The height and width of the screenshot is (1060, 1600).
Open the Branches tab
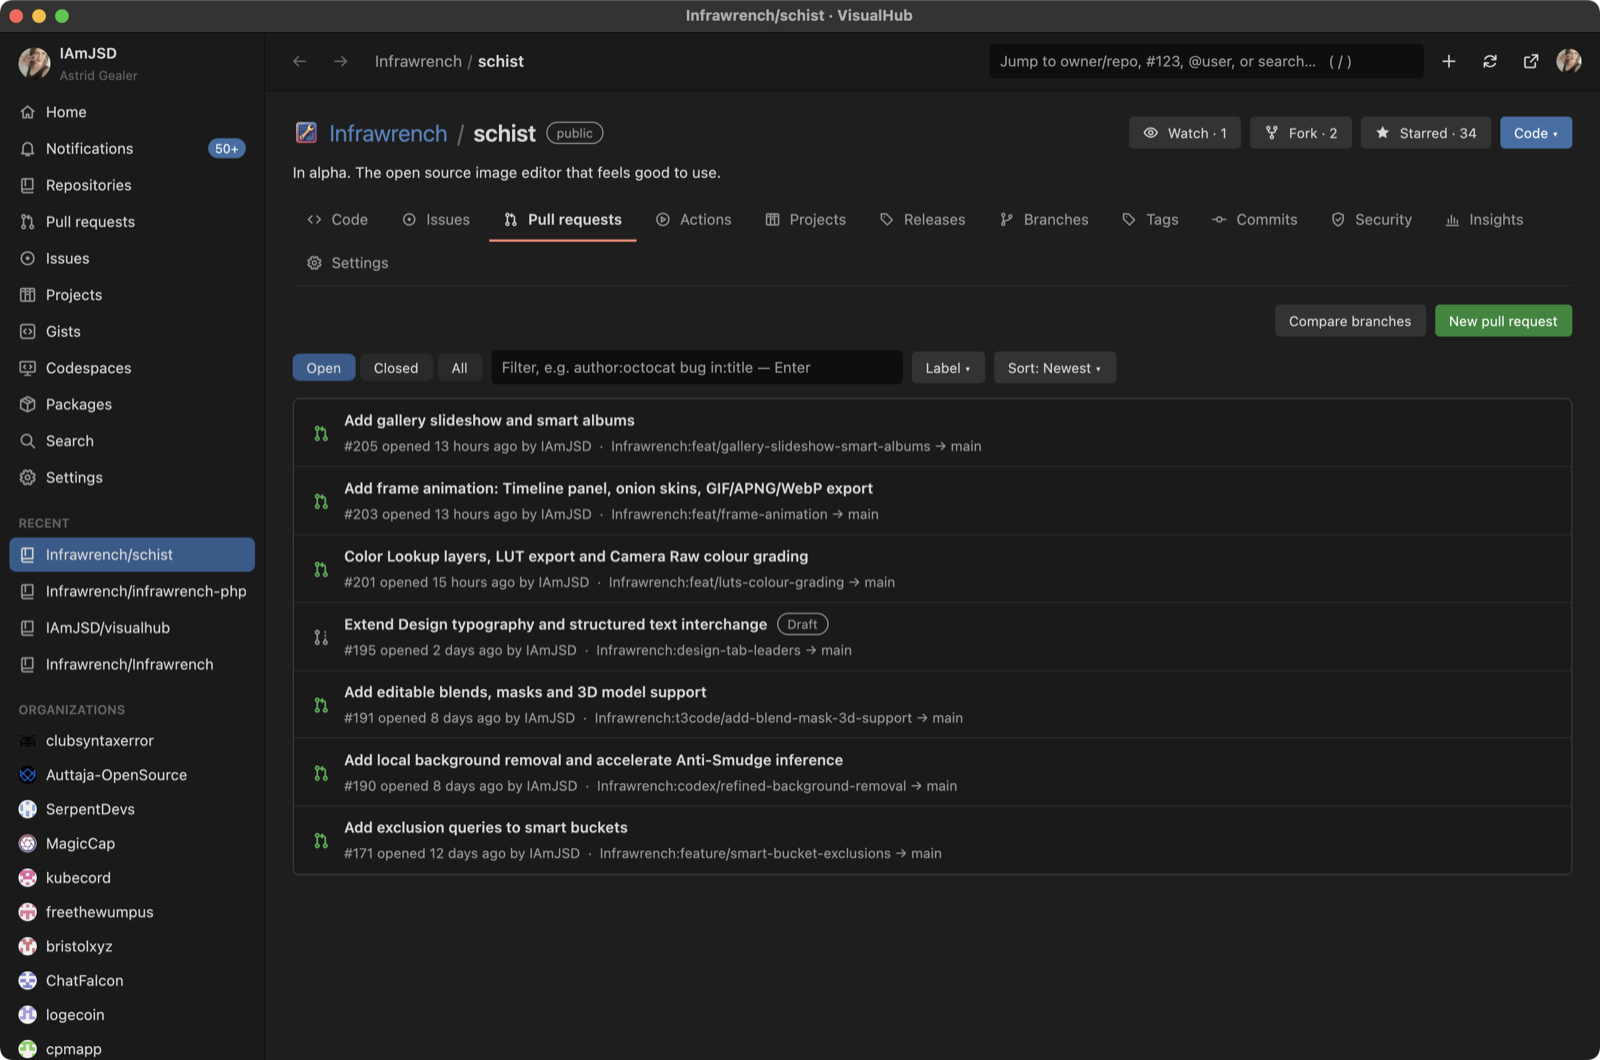click(x=1044, y=220)
